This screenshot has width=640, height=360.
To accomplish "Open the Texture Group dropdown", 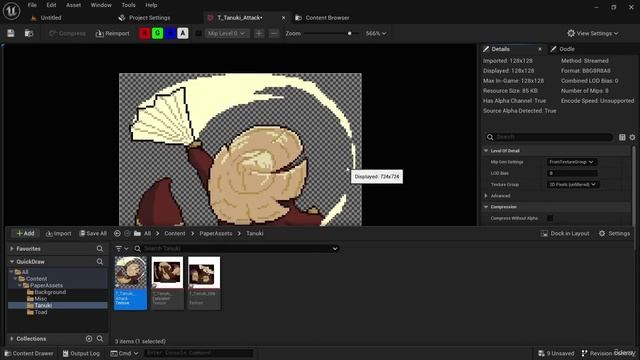I will tap(573, 184).
